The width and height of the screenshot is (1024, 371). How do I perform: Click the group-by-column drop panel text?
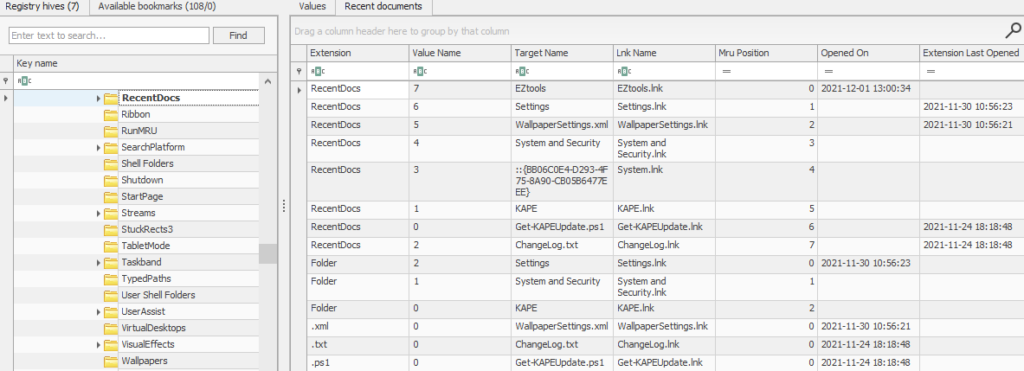(x=402, y=31)
